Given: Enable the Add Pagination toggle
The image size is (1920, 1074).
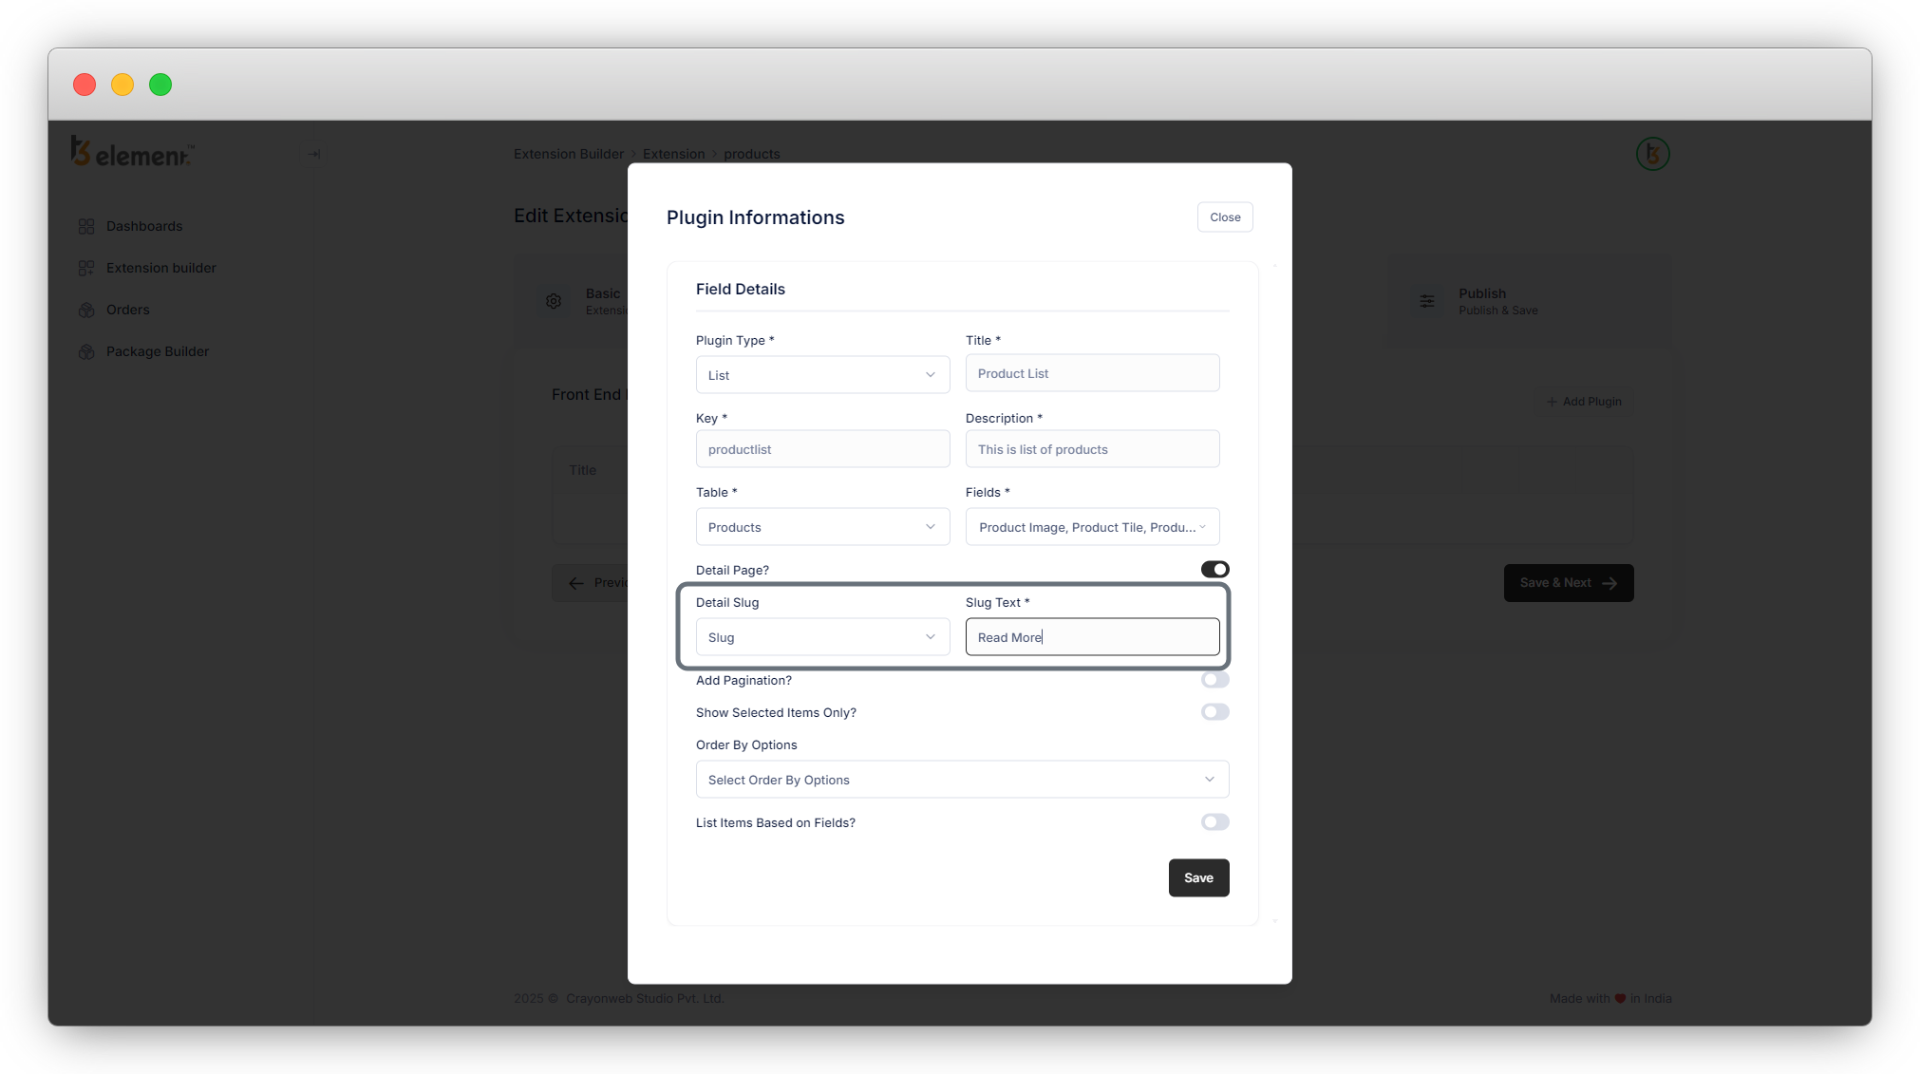Looking at the screenshot, I should point(1214,680).
